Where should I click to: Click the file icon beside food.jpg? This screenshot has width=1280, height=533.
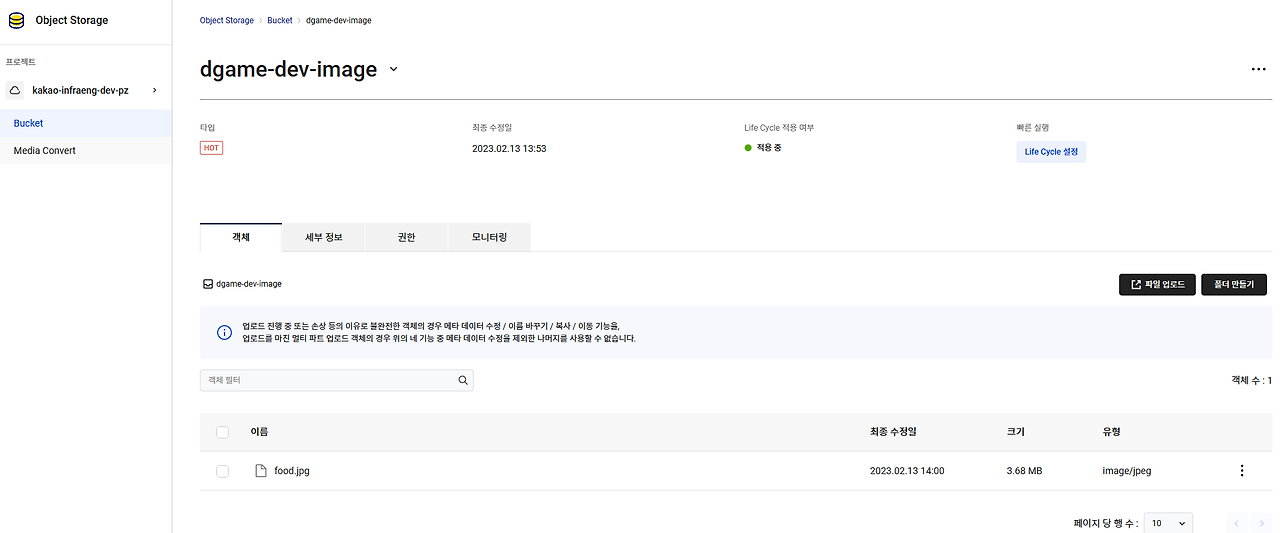[261, 471]
